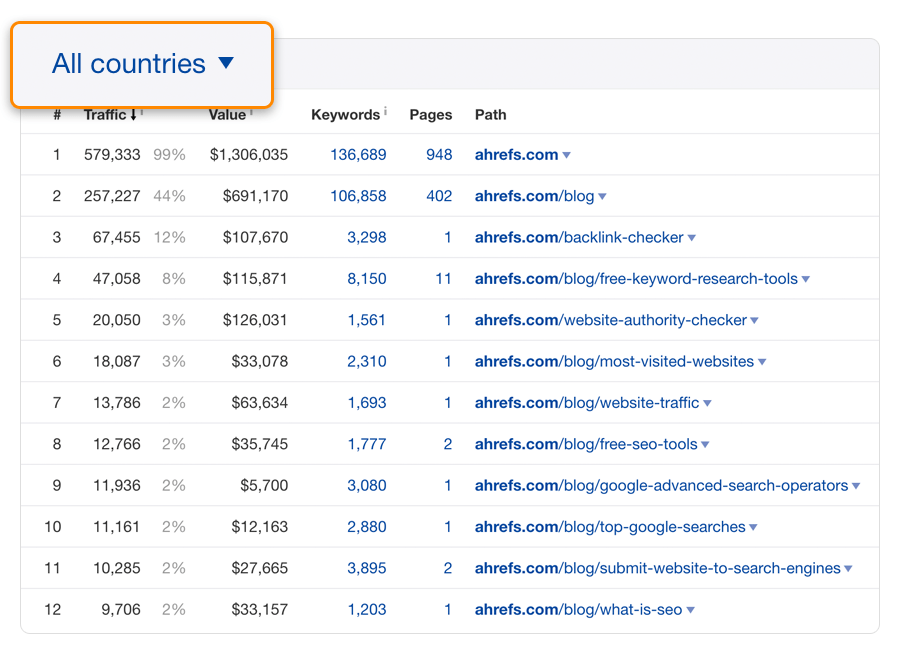Expand the what-is-seo dropdown arrow

(690, 610)
